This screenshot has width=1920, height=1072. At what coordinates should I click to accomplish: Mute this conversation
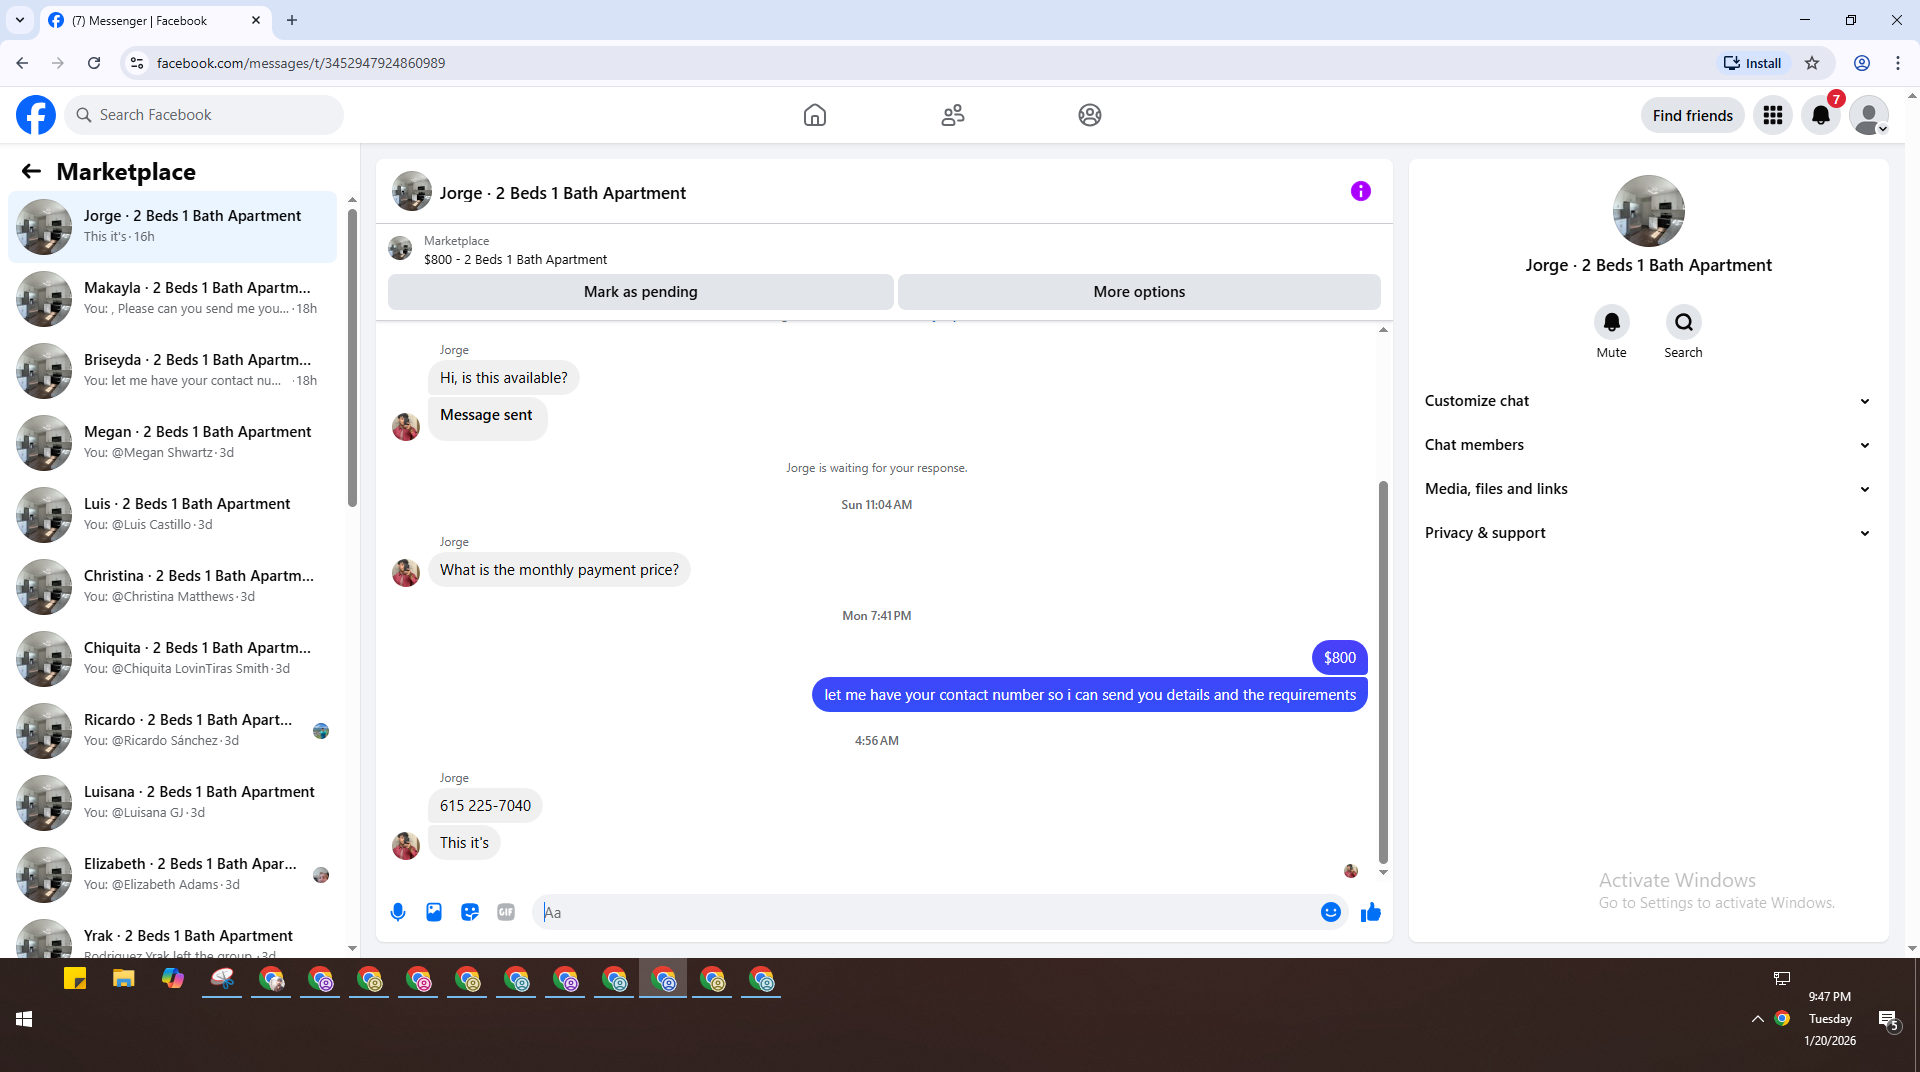pos(1612,322)
